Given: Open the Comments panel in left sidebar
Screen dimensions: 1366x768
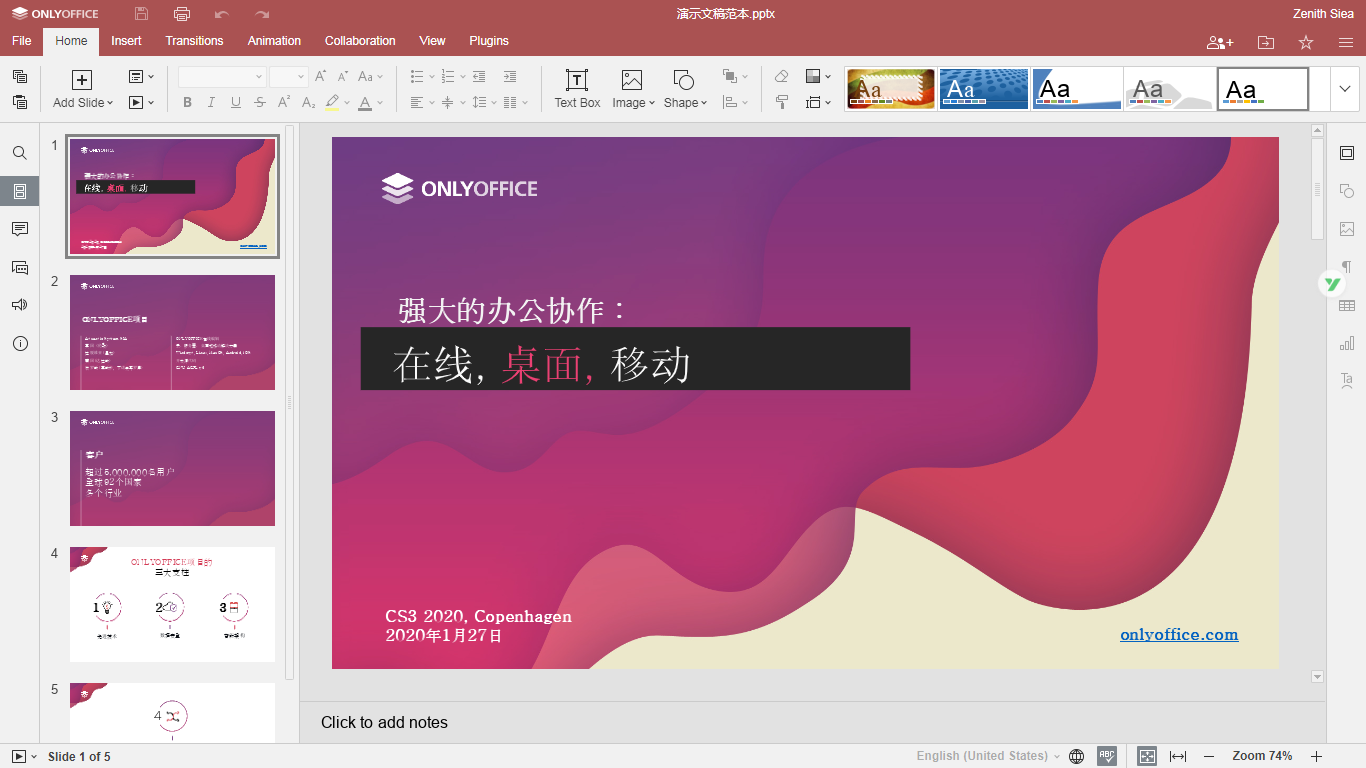Looking at the screenshot, I should [20, 229].
